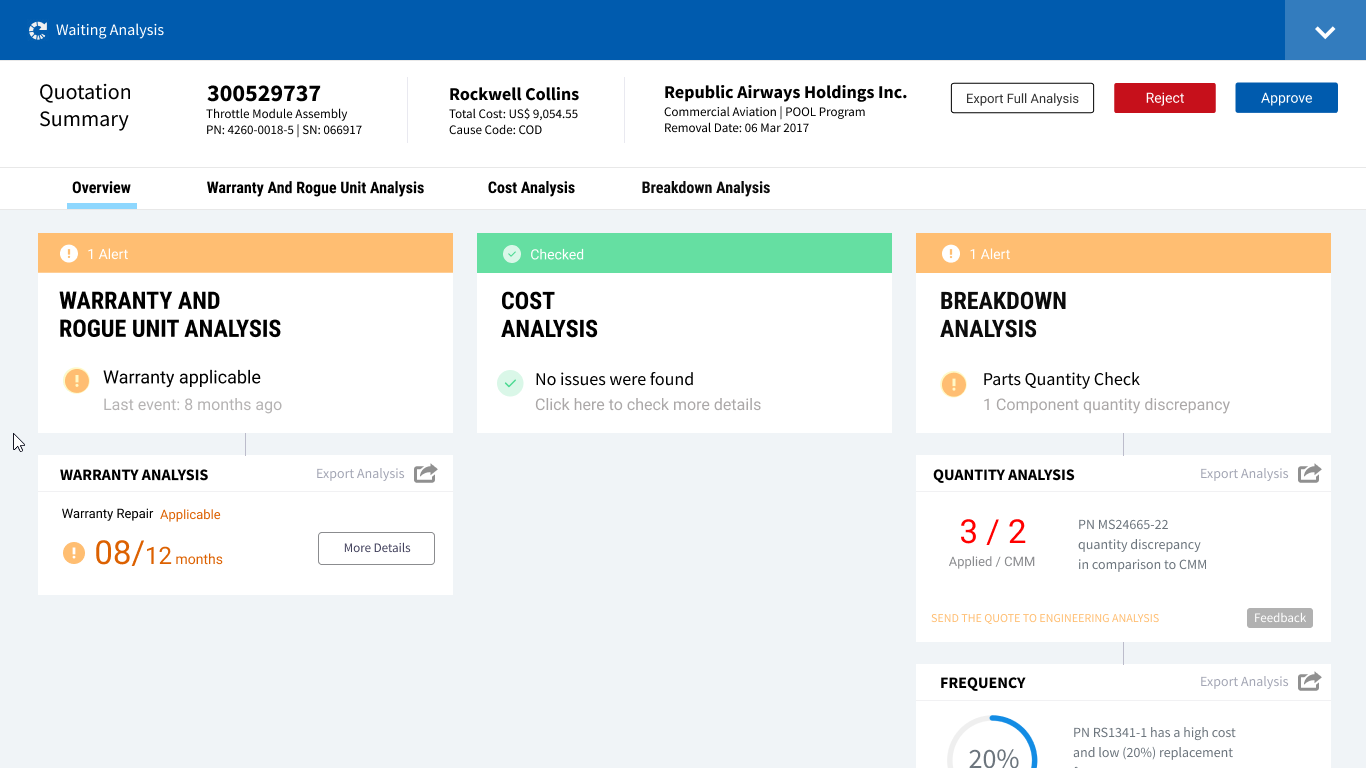Click warning icon beside 08/12 months

[74, 553]
